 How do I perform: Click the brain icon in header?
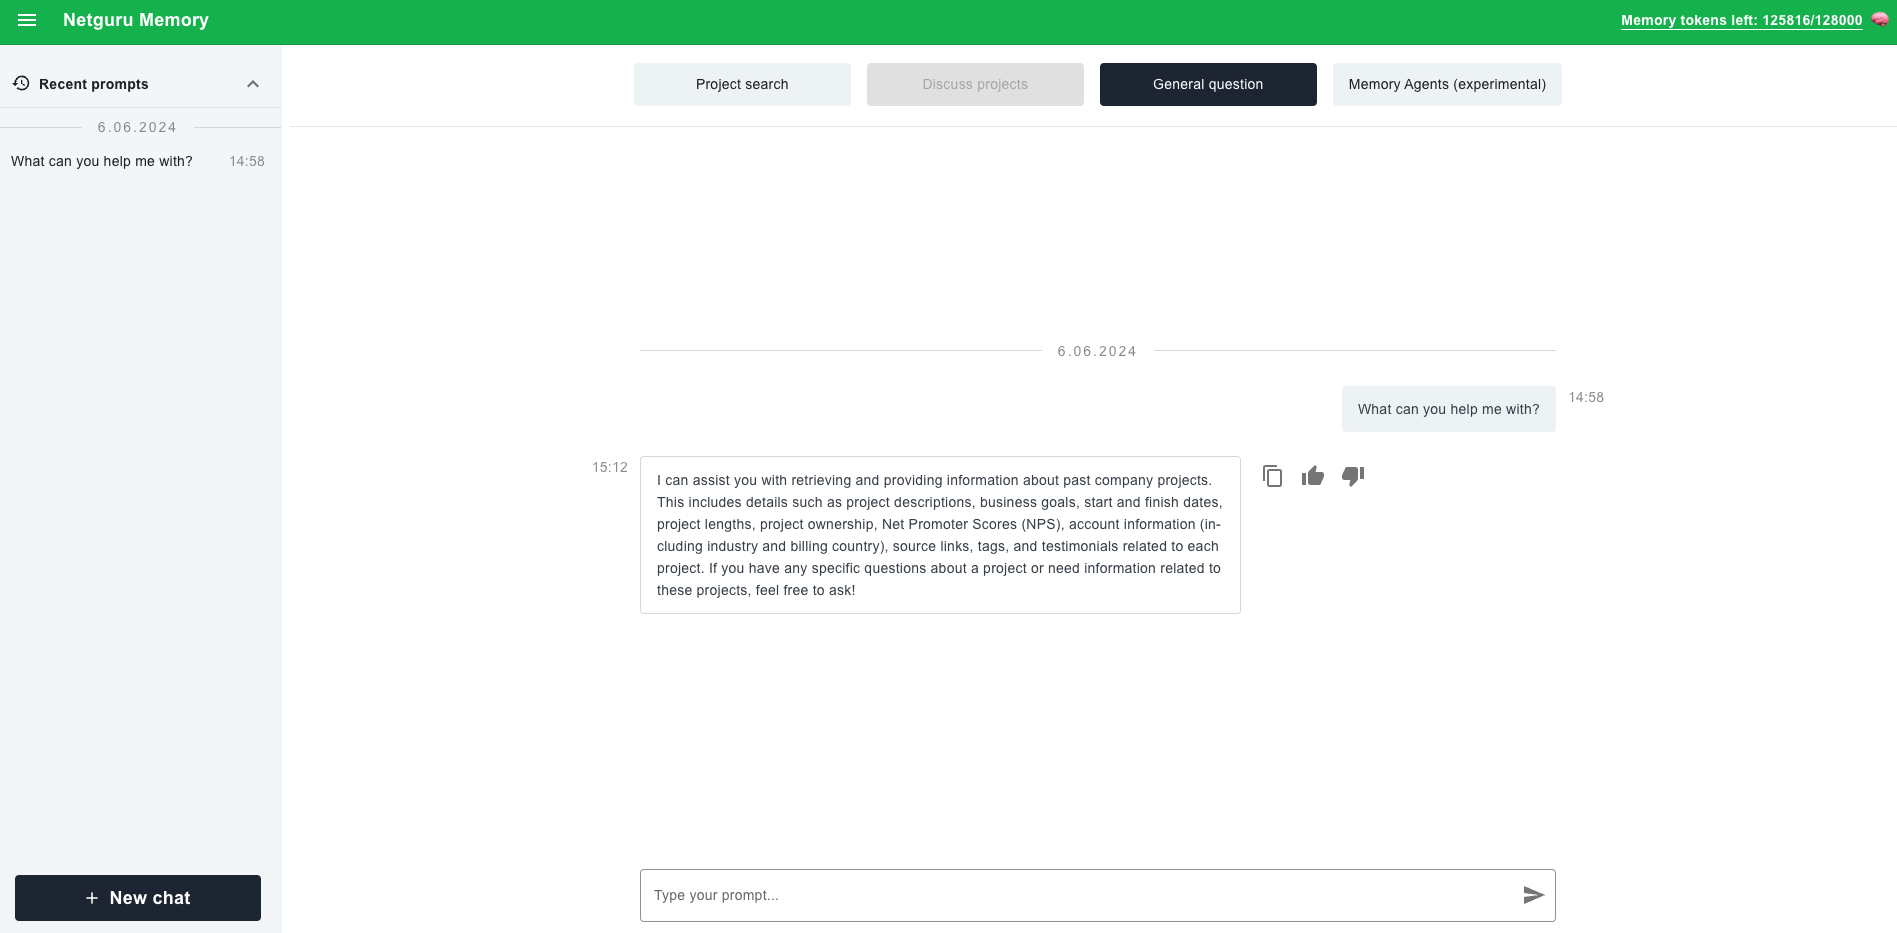click(1880, 20)
